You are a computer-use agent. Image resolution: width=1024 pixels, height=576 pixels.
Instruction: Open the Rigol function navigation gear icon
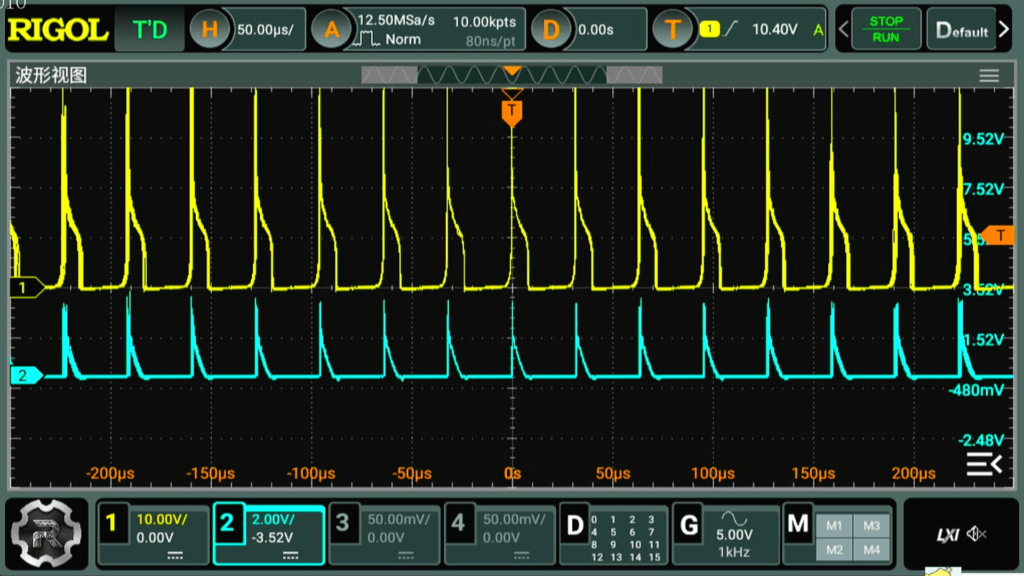[x=44, y=534]
